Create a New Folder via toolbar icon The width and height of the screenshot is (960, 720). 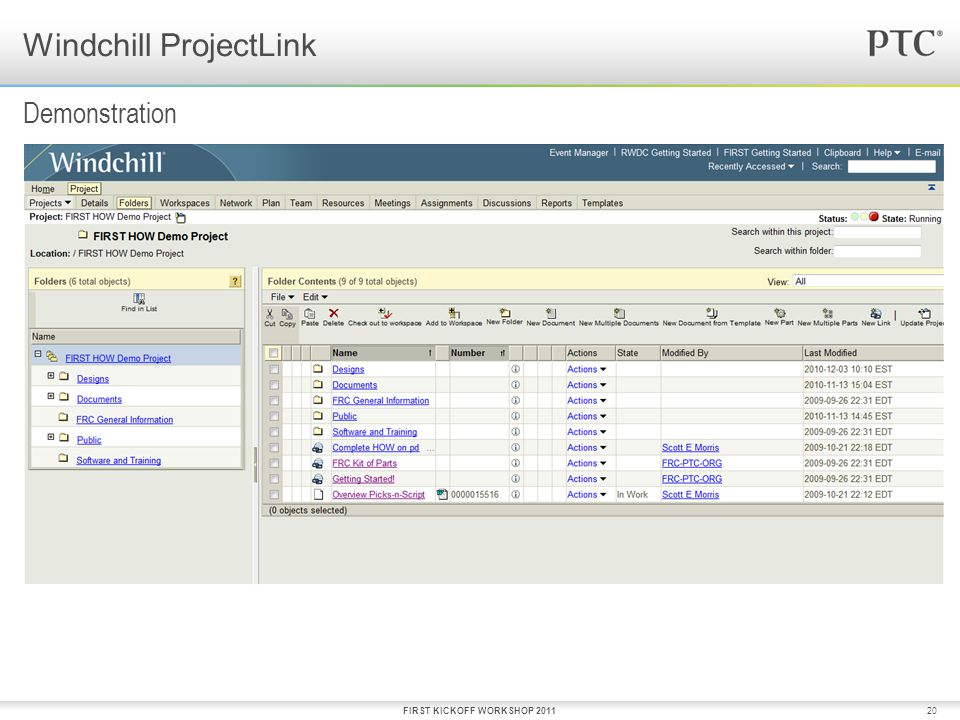(x=505, y=313)
